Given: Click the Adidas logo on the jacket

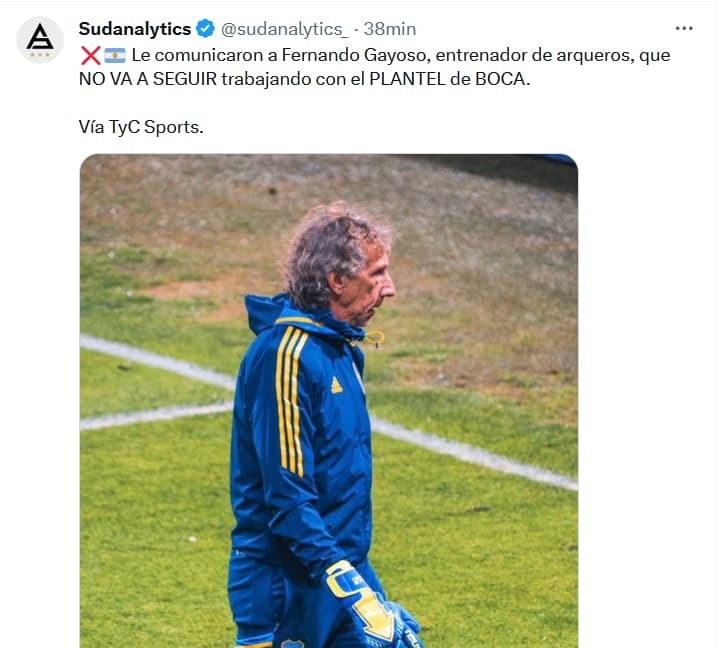Looking at the screenshot, I should pos(337,385).
